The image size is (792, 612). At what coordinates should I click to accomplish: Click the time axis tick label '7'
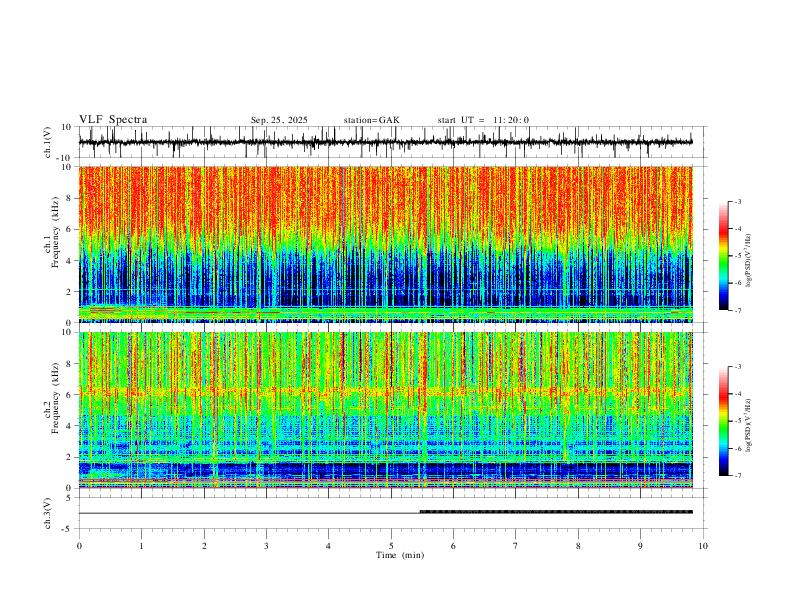[x=516, y=546]
